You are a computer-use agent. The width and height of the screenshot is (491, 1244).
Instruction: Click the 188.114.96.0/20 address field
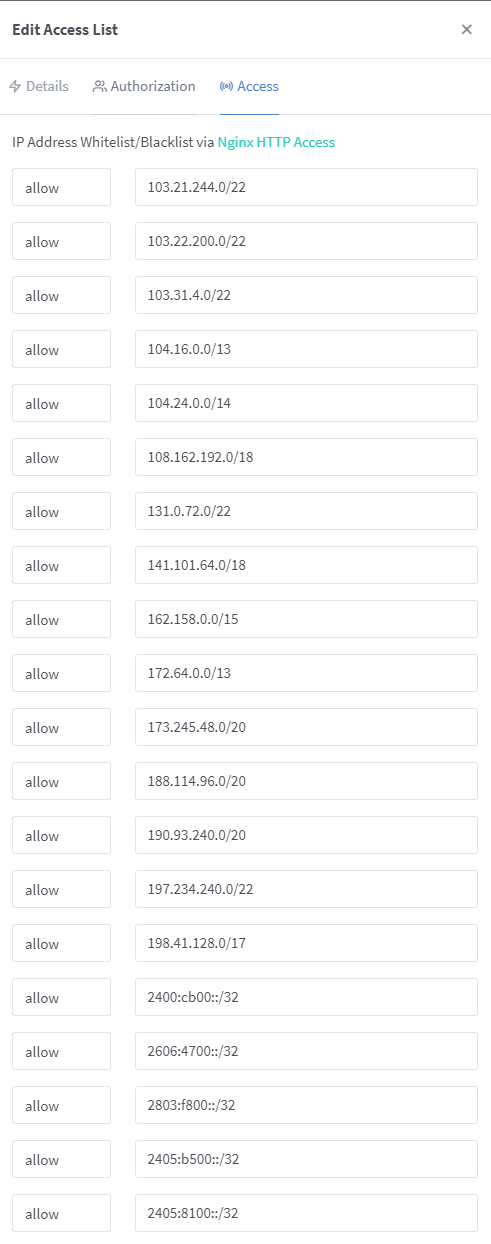tap(306, 782)
